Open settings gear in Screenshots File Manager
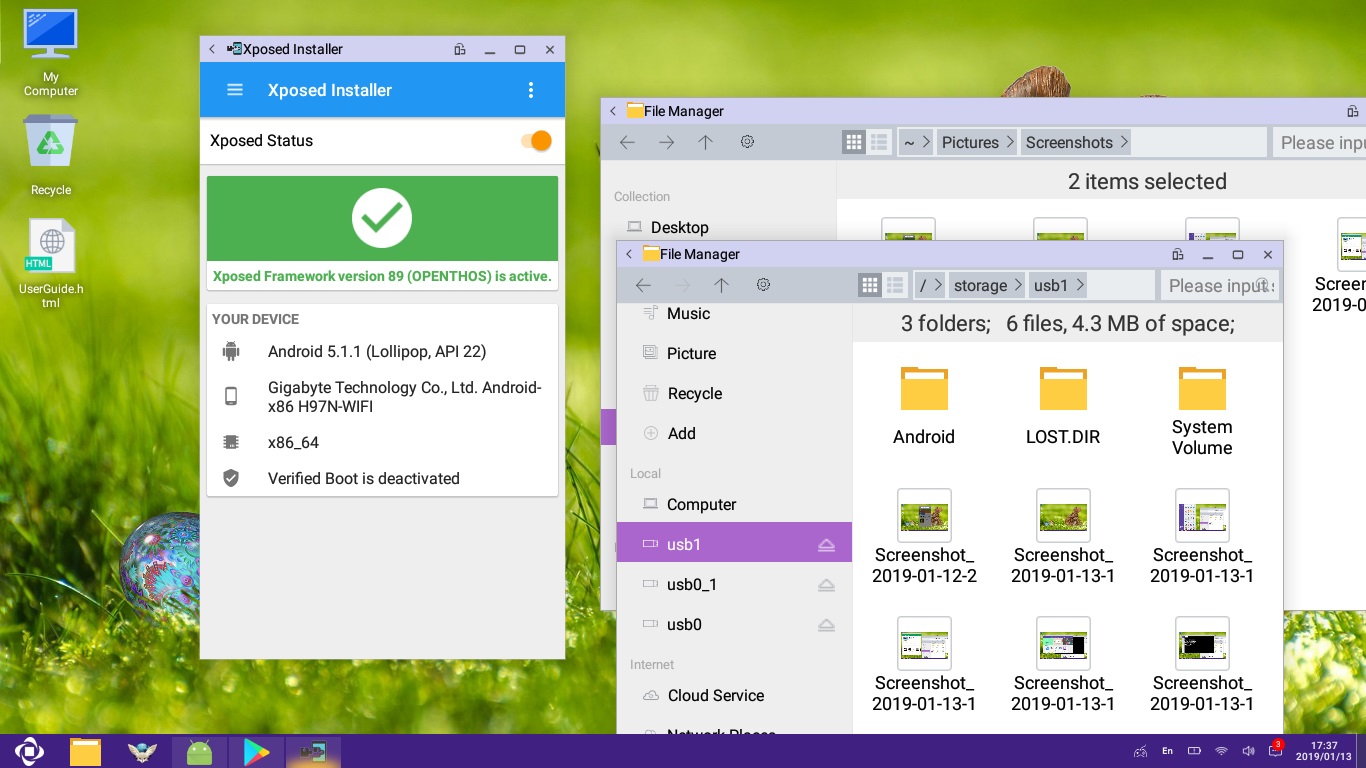Image resolution: width=1366 pixels, height=768 pixels. click(x=747, y=142)
